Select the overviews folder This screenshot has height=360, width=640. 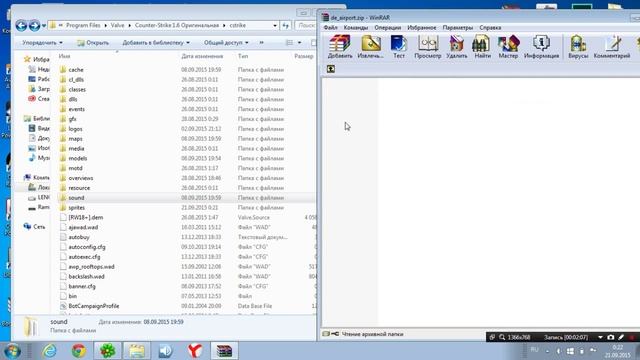pos(81,178)
